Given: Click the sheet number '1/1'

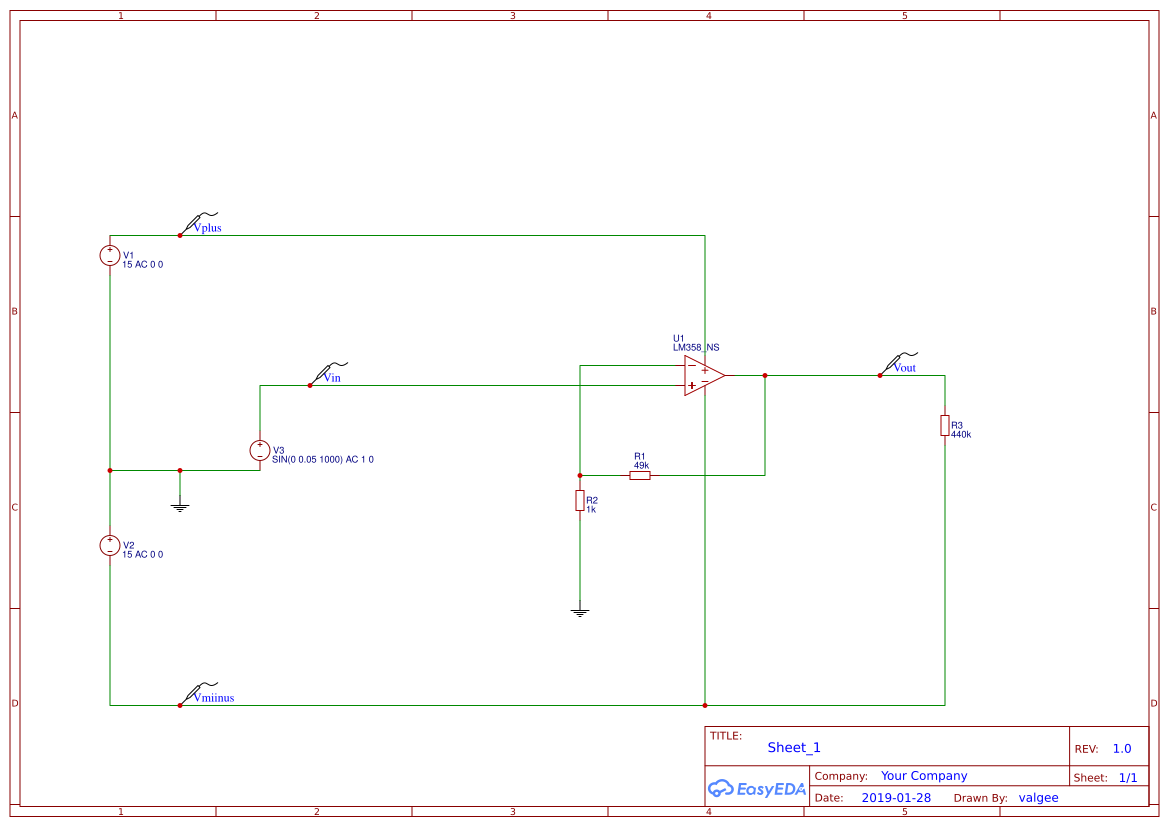Looking at the screenshot, I should pos(1128,778).
